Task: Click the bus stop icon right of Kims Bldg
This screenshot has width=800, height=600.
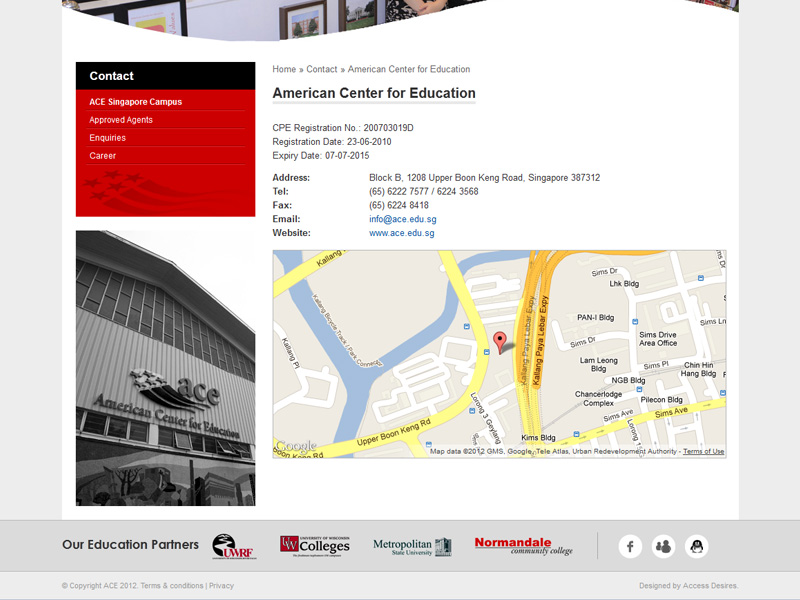Action: point(576,434)
